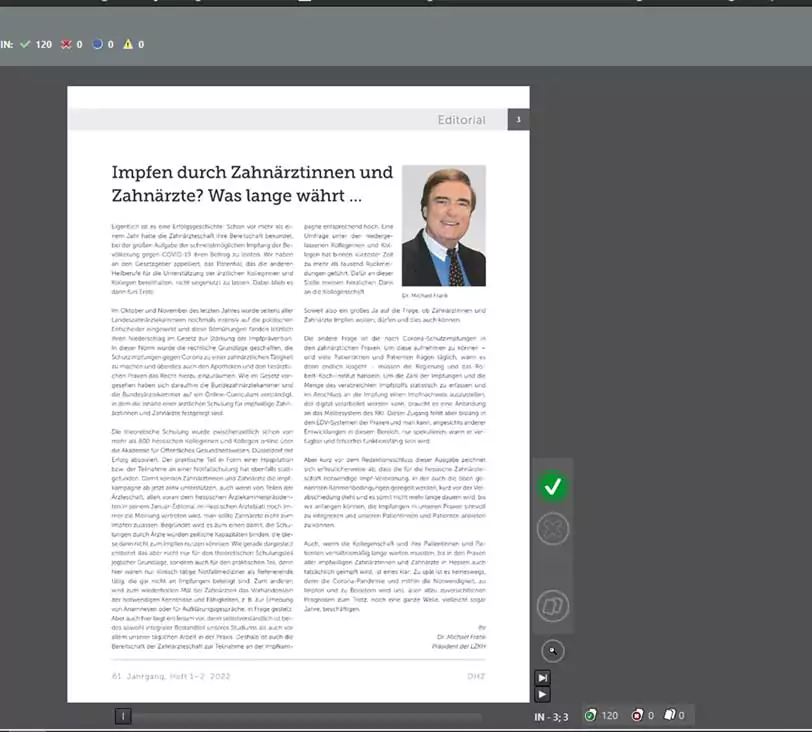This screenshot has width=812, height=732.
Task: Click the page slider thumb below the preview
Action: point(123,716)
